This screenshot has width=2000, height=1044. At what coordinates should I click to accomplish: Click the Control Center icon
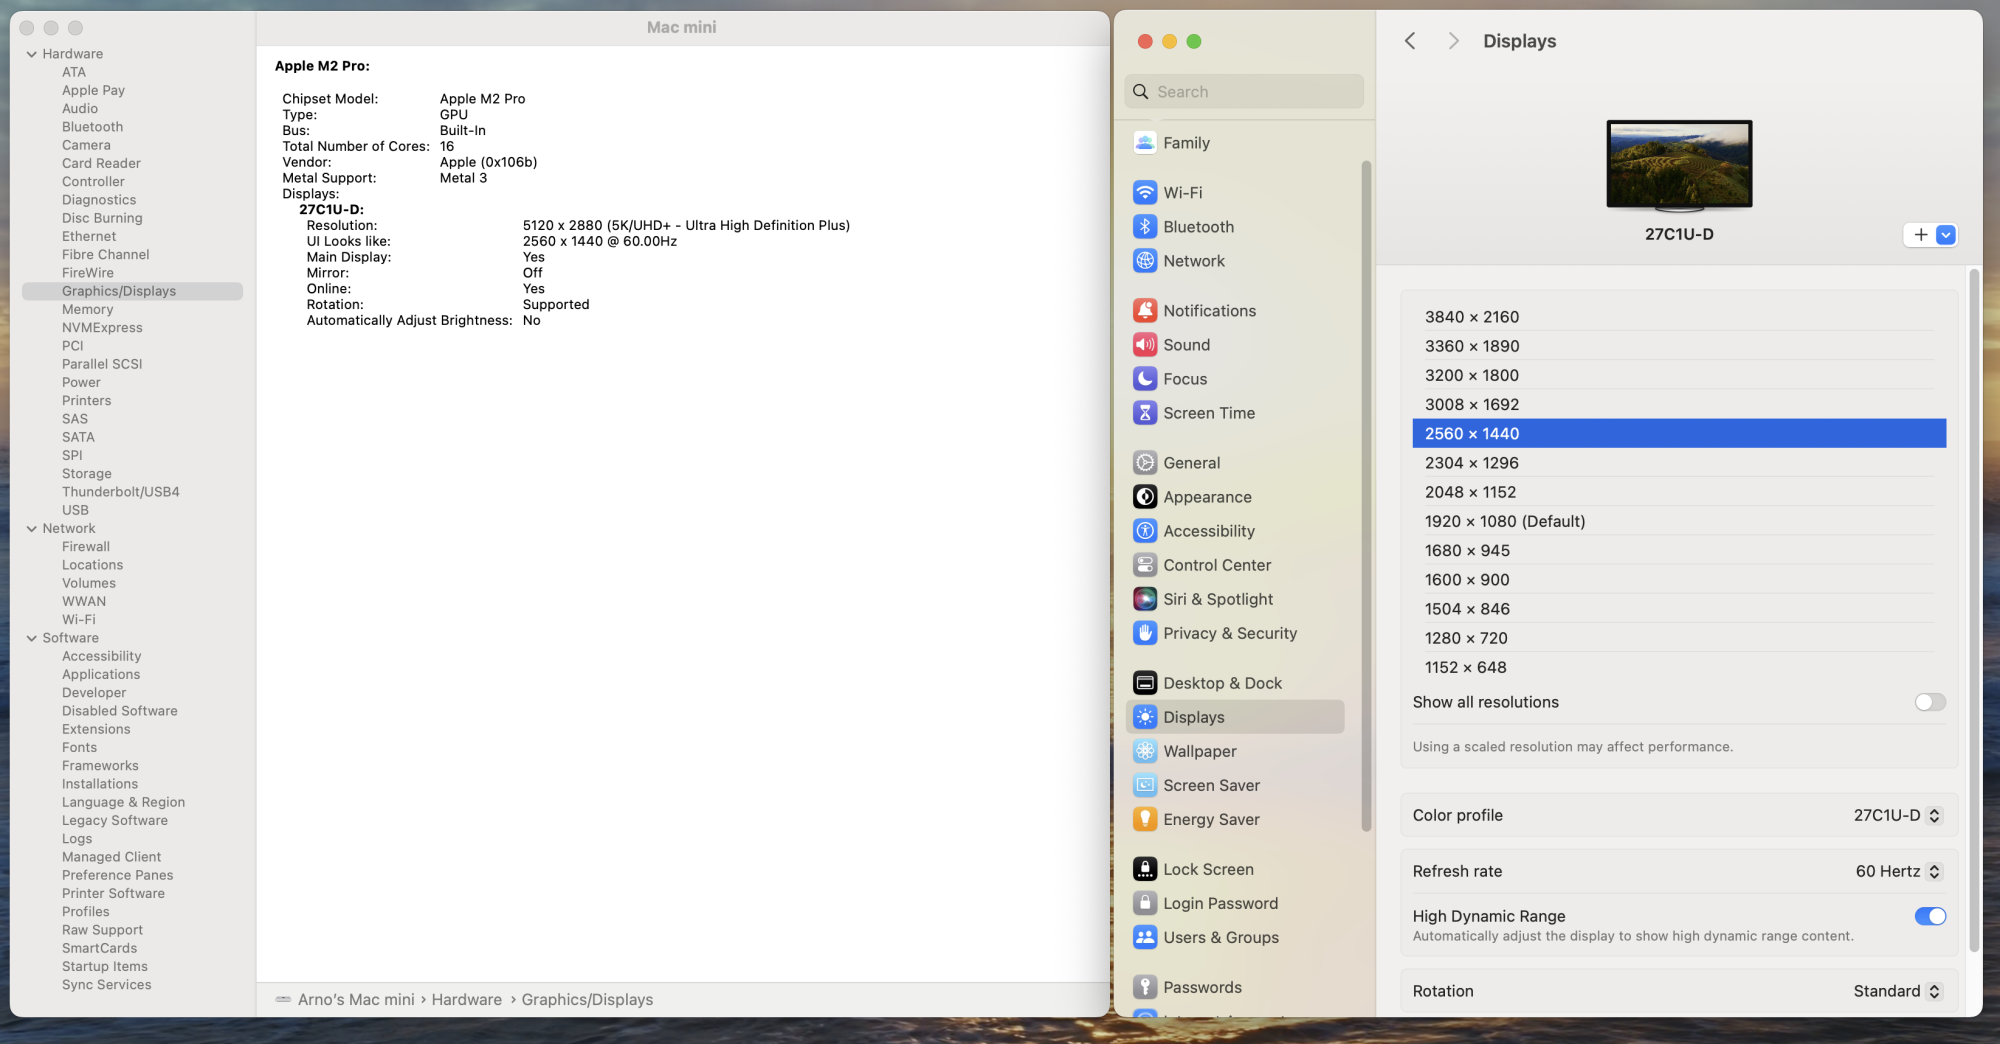pyautogui.click(x=1145, y=565)
